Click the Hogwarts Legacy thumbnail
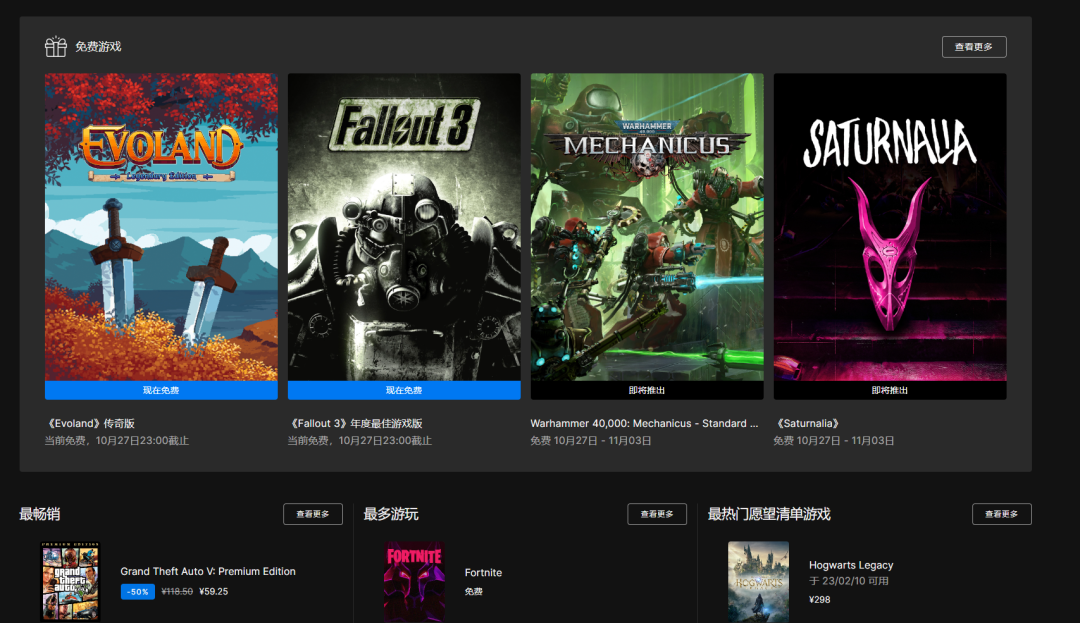Screen dimensions: 1080x623 [x=758, y=582]
